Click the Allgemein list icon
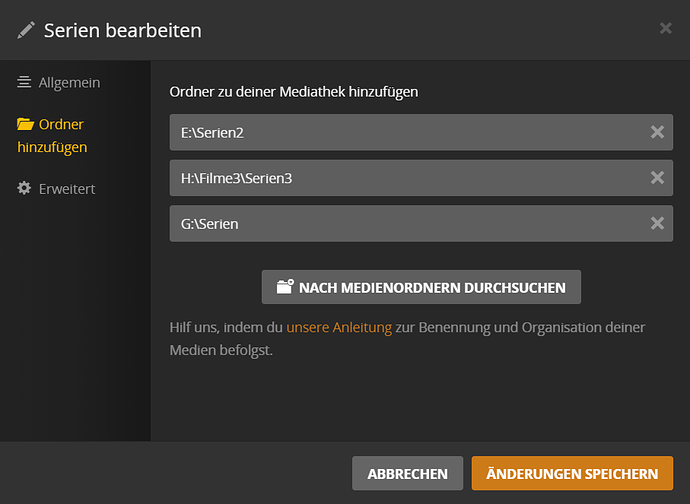Screen dimensions: 690x504 click(24, 82)
